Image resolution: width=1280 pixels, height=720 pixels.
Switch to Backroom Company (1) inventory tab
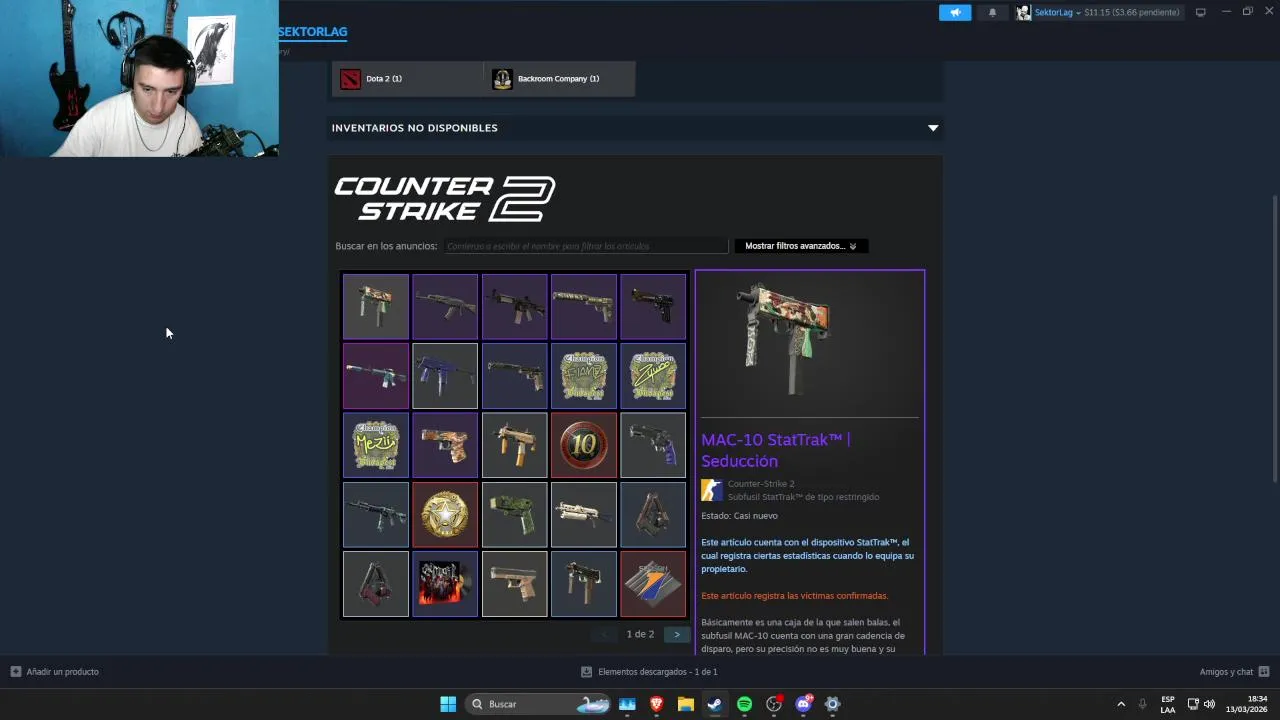(x=560, y=79)
